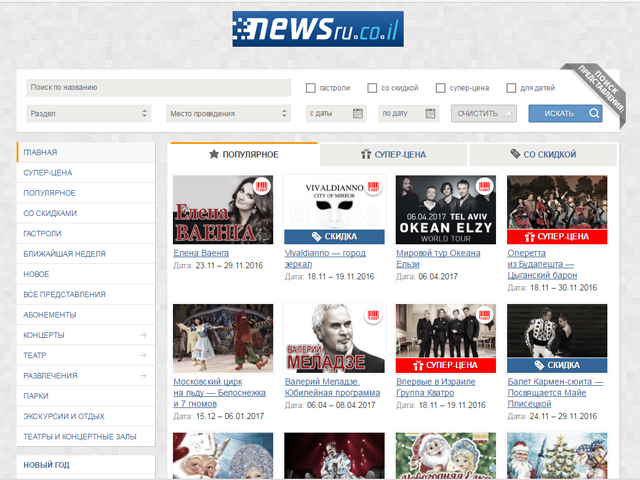Viewport: 640px width, 480px height.
Task: Select Супер-цена in the sidebar
Action: 86,173
